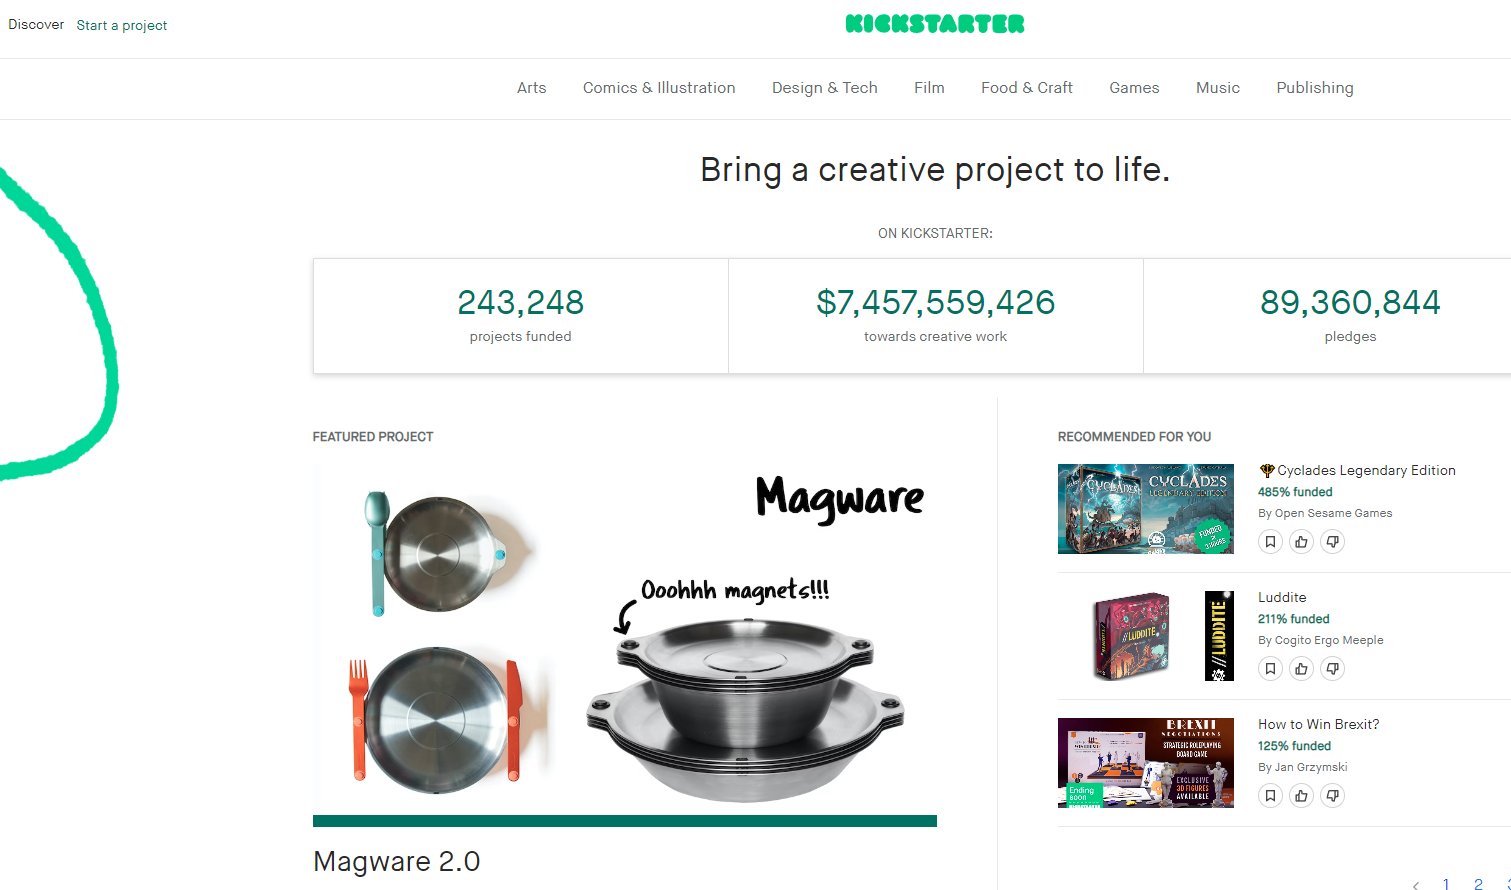Open the Magware 2.0 project title
1511x890 pixels.
click(x=397, y=861)
